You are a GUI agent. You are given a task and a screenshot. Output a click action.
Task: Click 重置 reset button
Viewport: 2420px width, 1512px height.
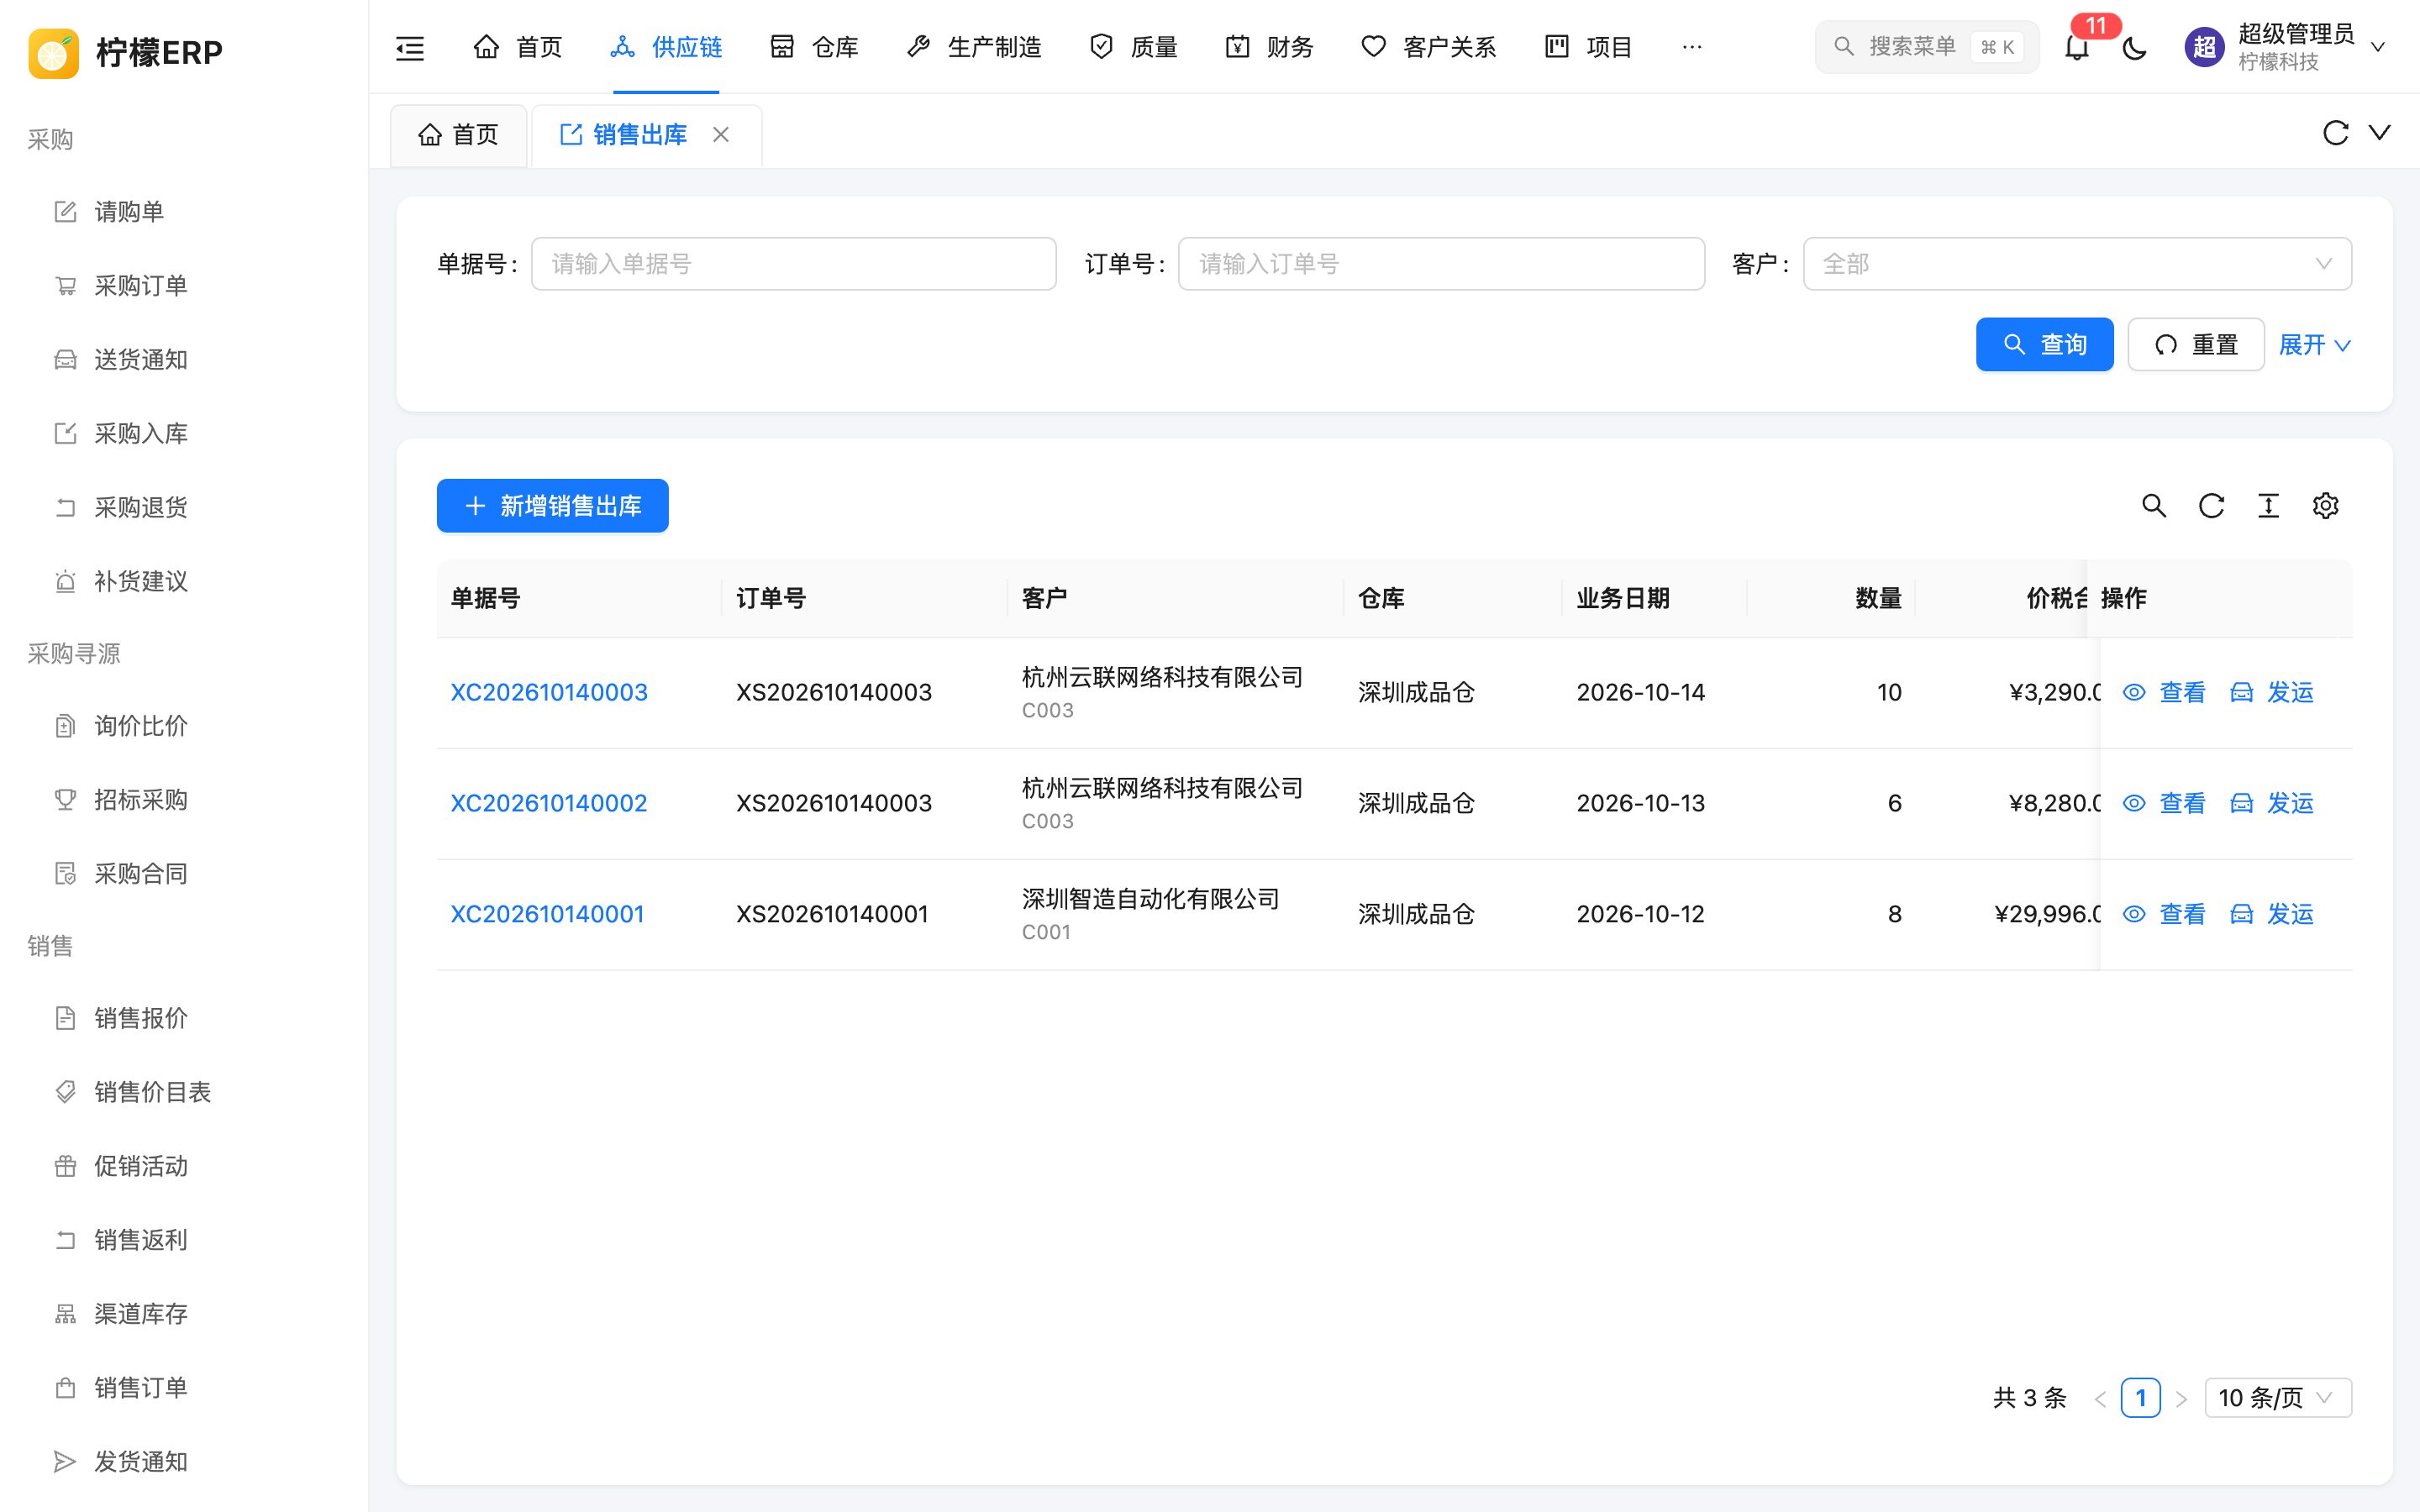coord(2196,345)
